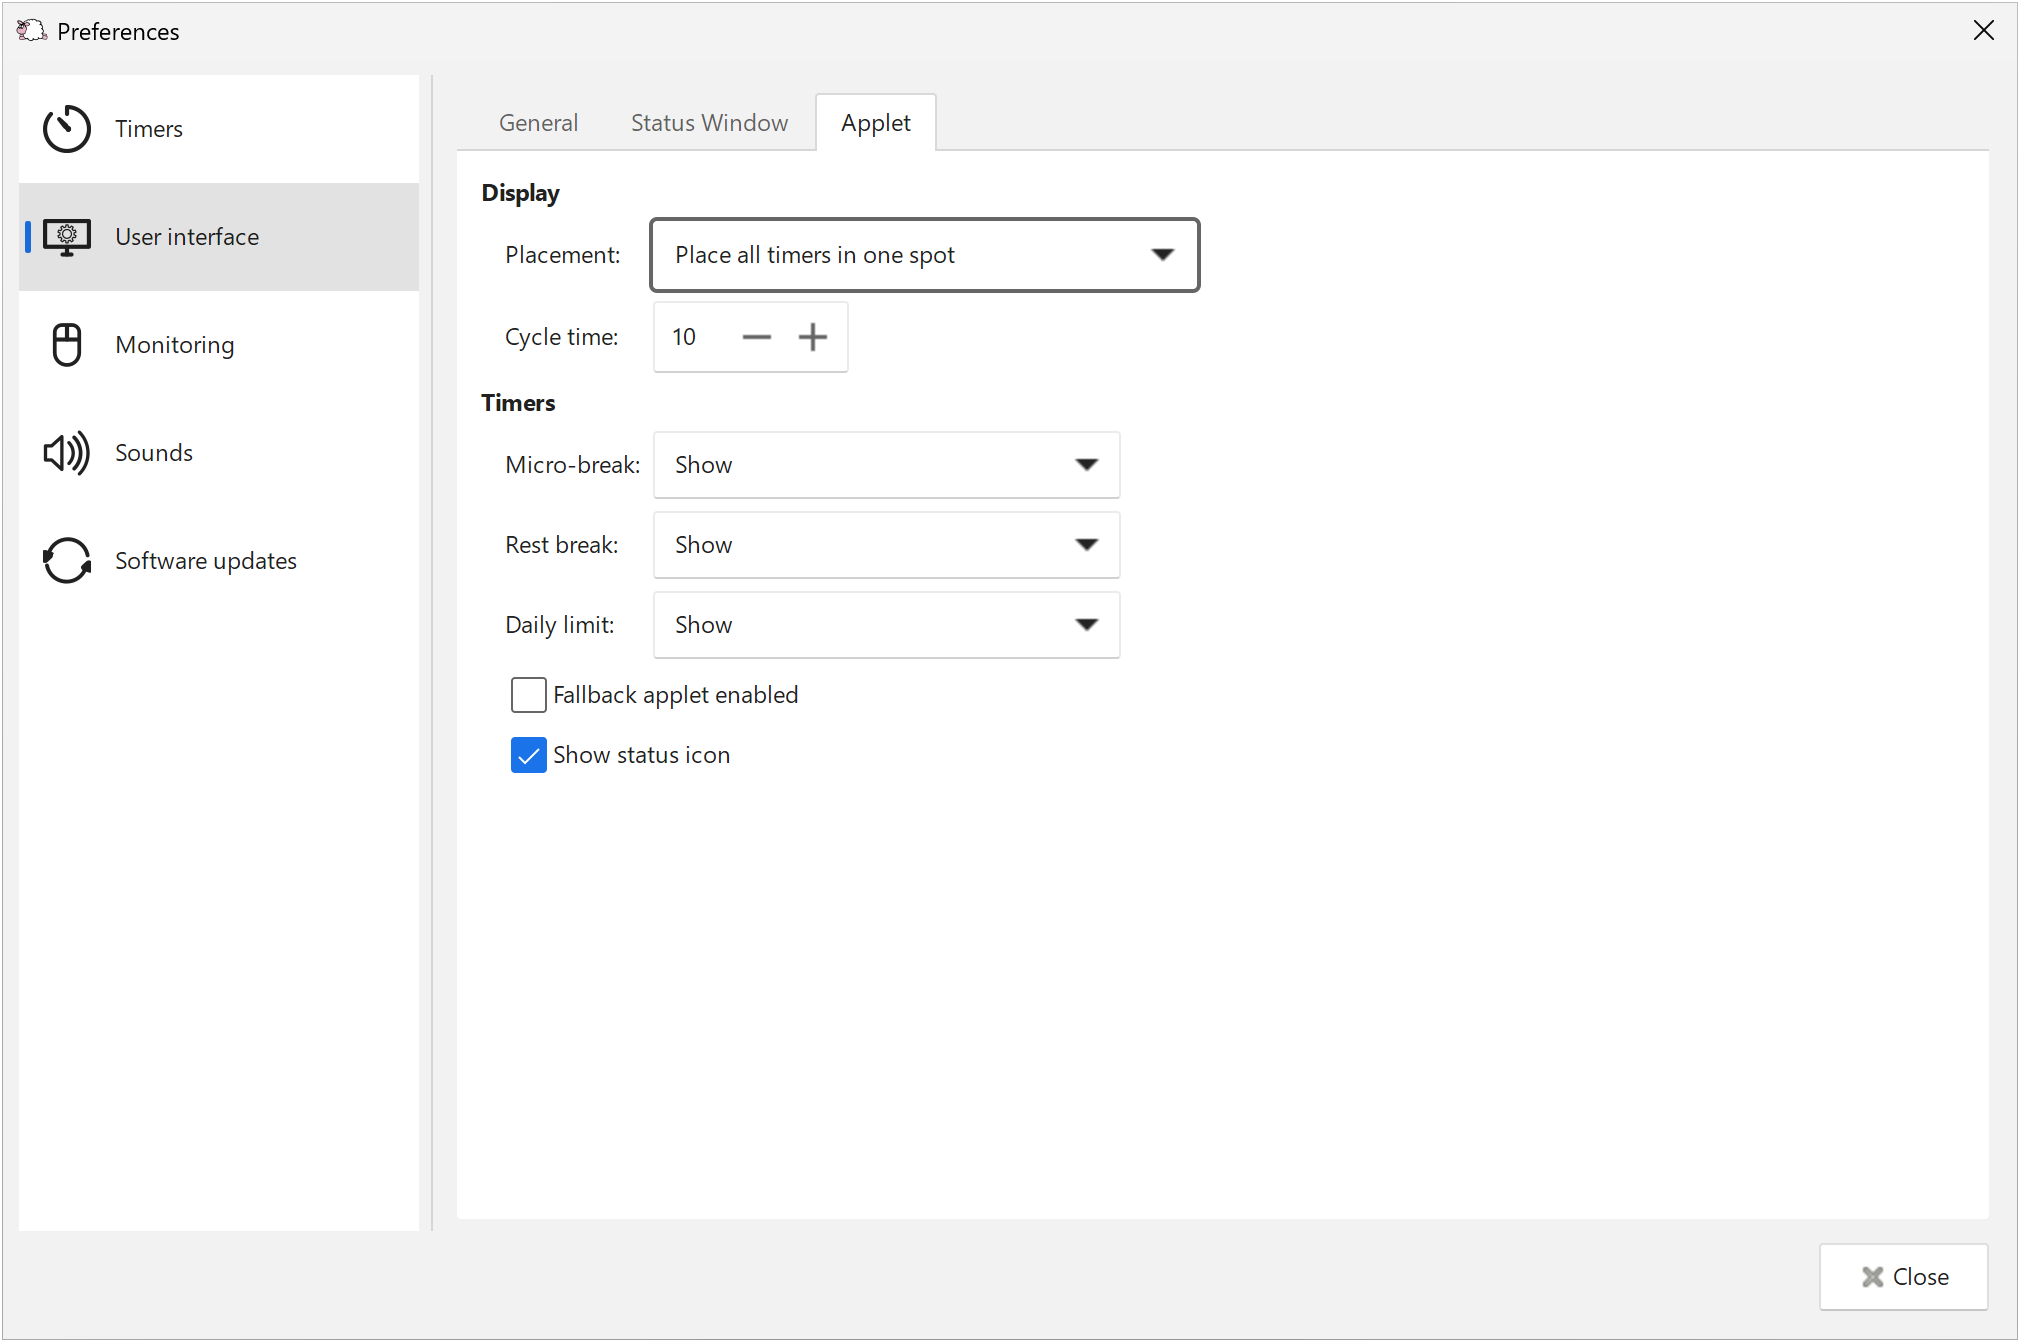The width and height of the screenshot is (2020, 1342).
Task: Open the Rest break dropdown
Action: pyautogui.click(x=887, y=545)
